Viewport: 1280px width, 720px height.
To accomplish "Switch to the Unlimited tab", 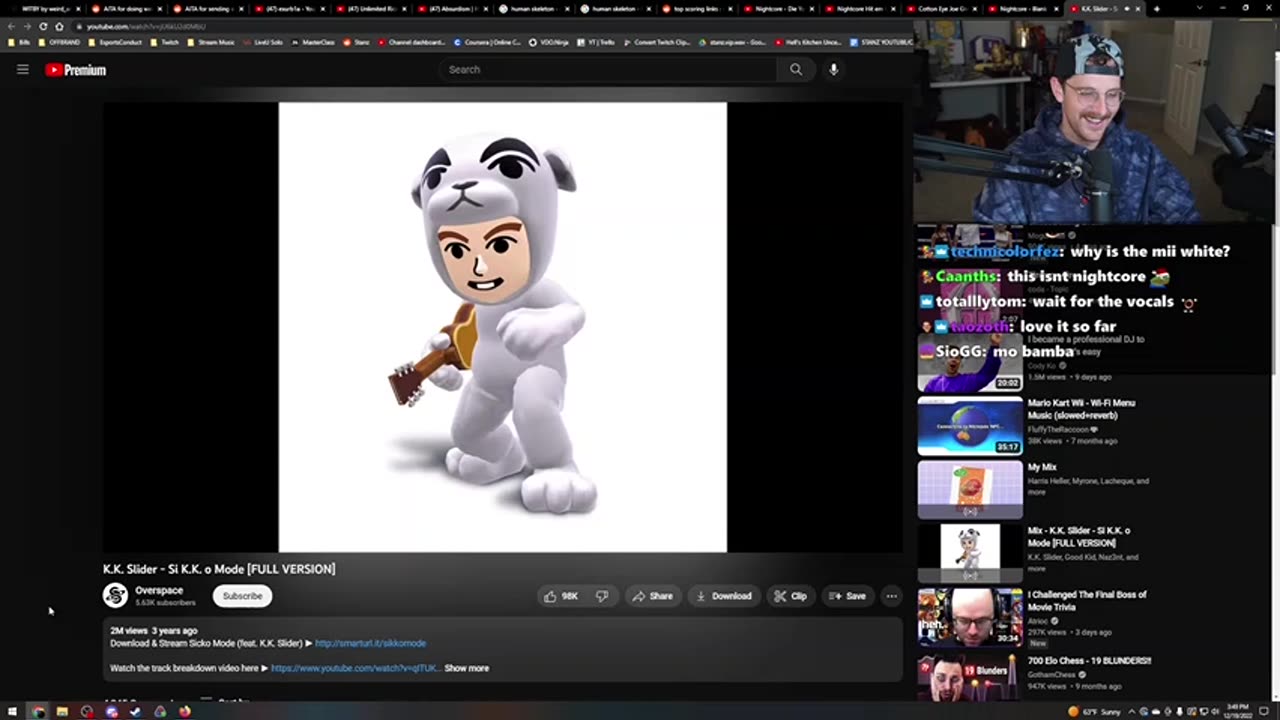I will point(371,9).
